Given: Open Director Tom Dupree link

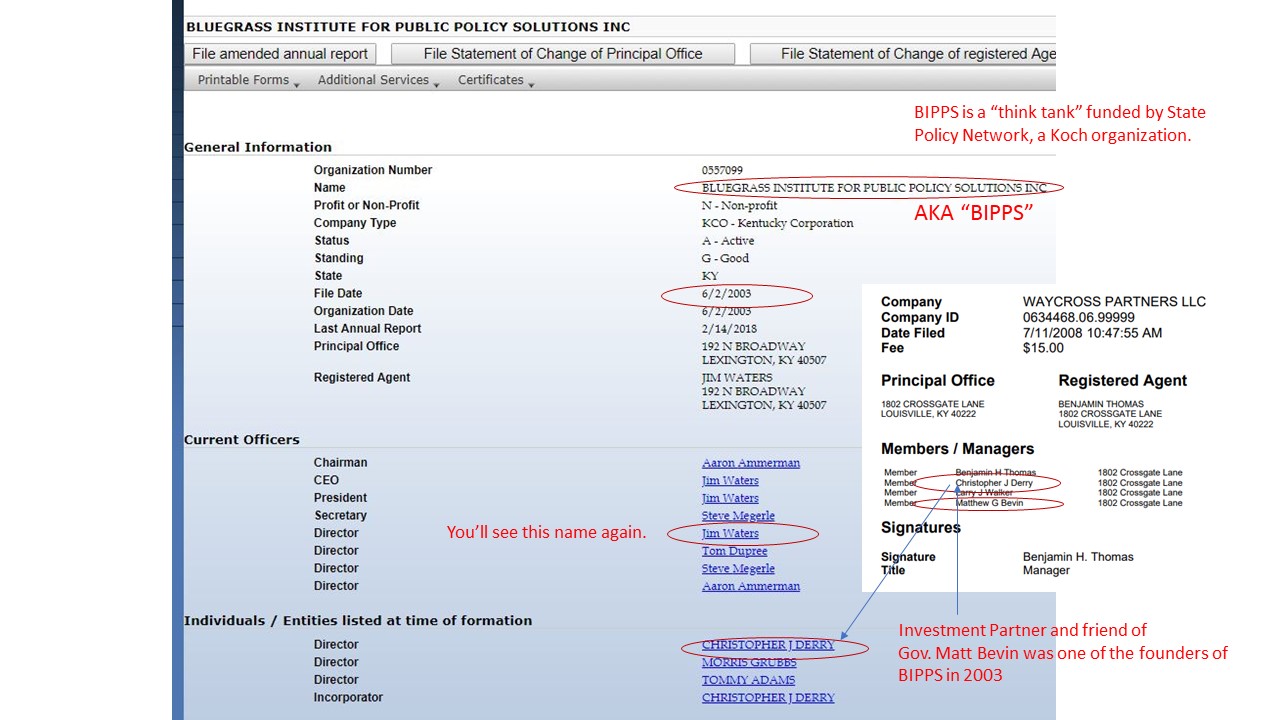Looking at the screenshot, I should [735, 551].
